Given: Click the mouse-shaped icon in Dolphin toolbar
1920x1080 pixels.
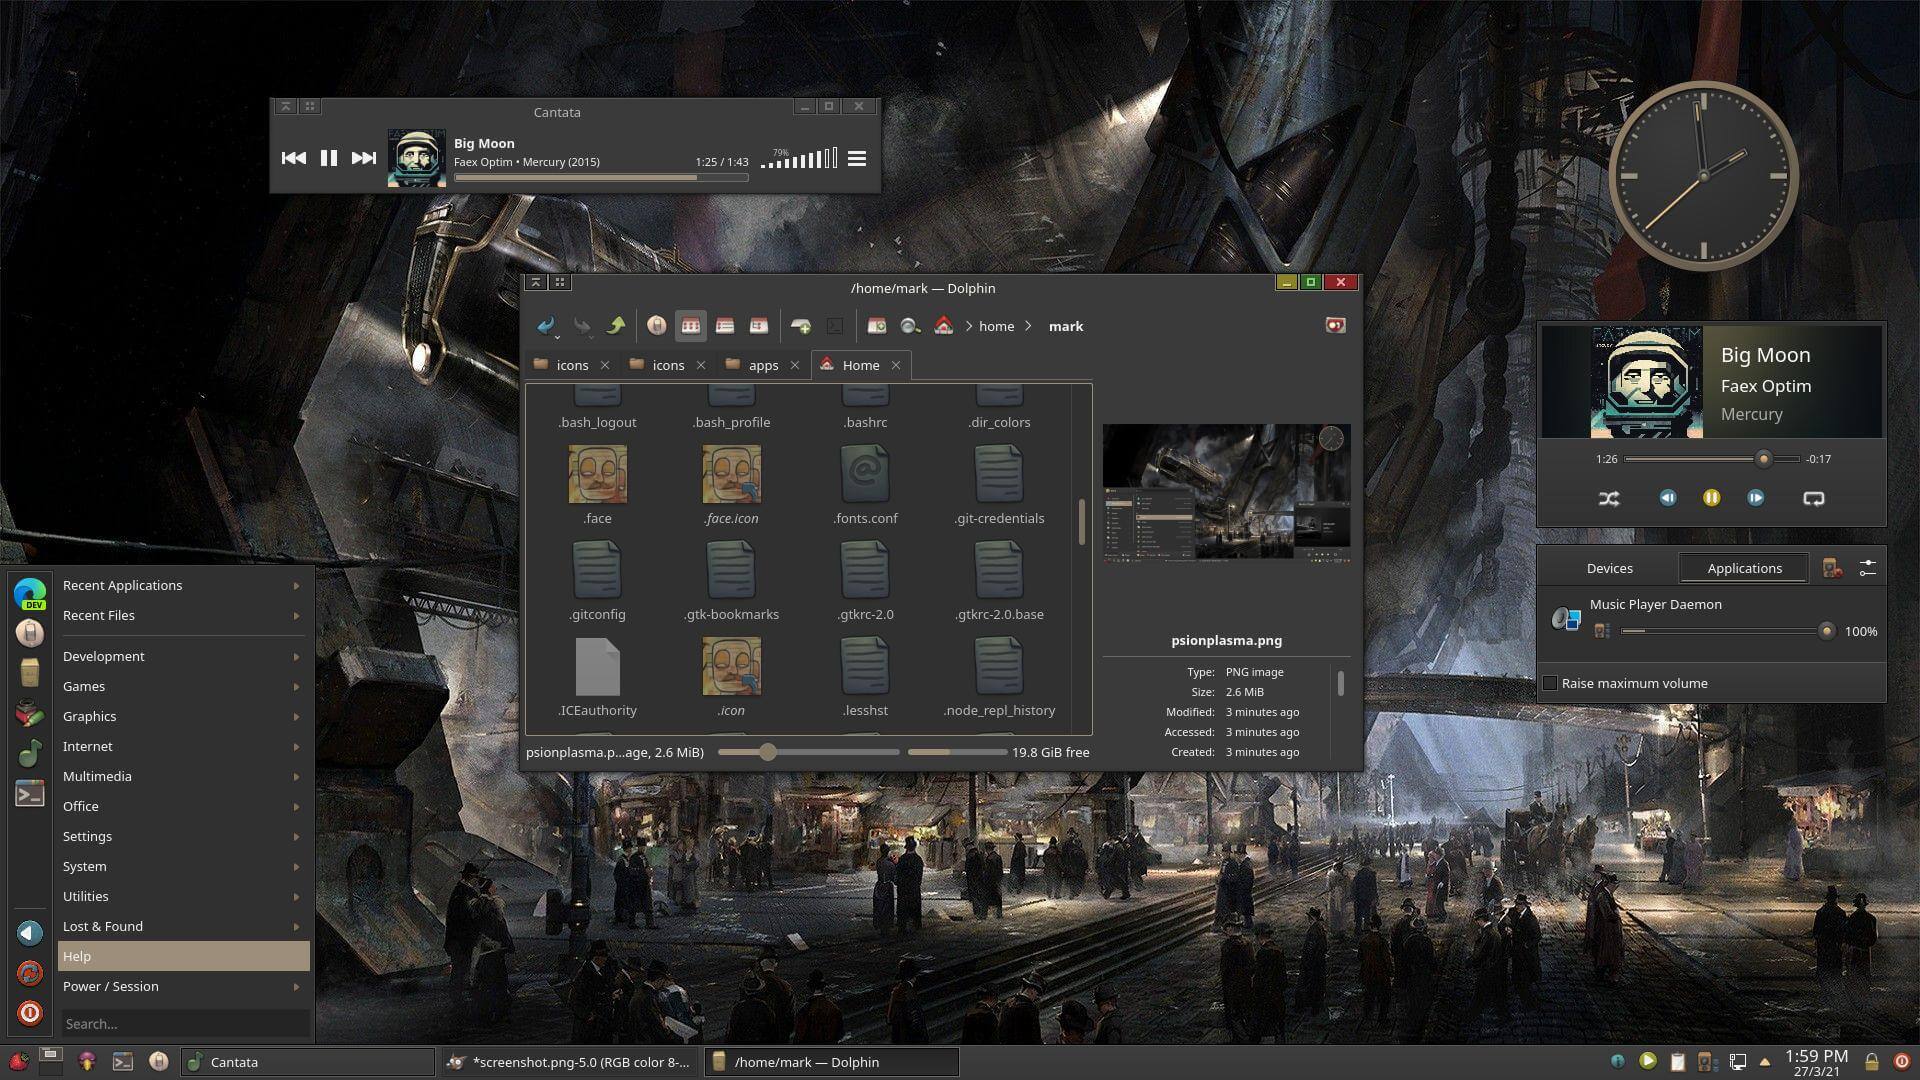Looking at the screenshot, I should coord(656,326).
